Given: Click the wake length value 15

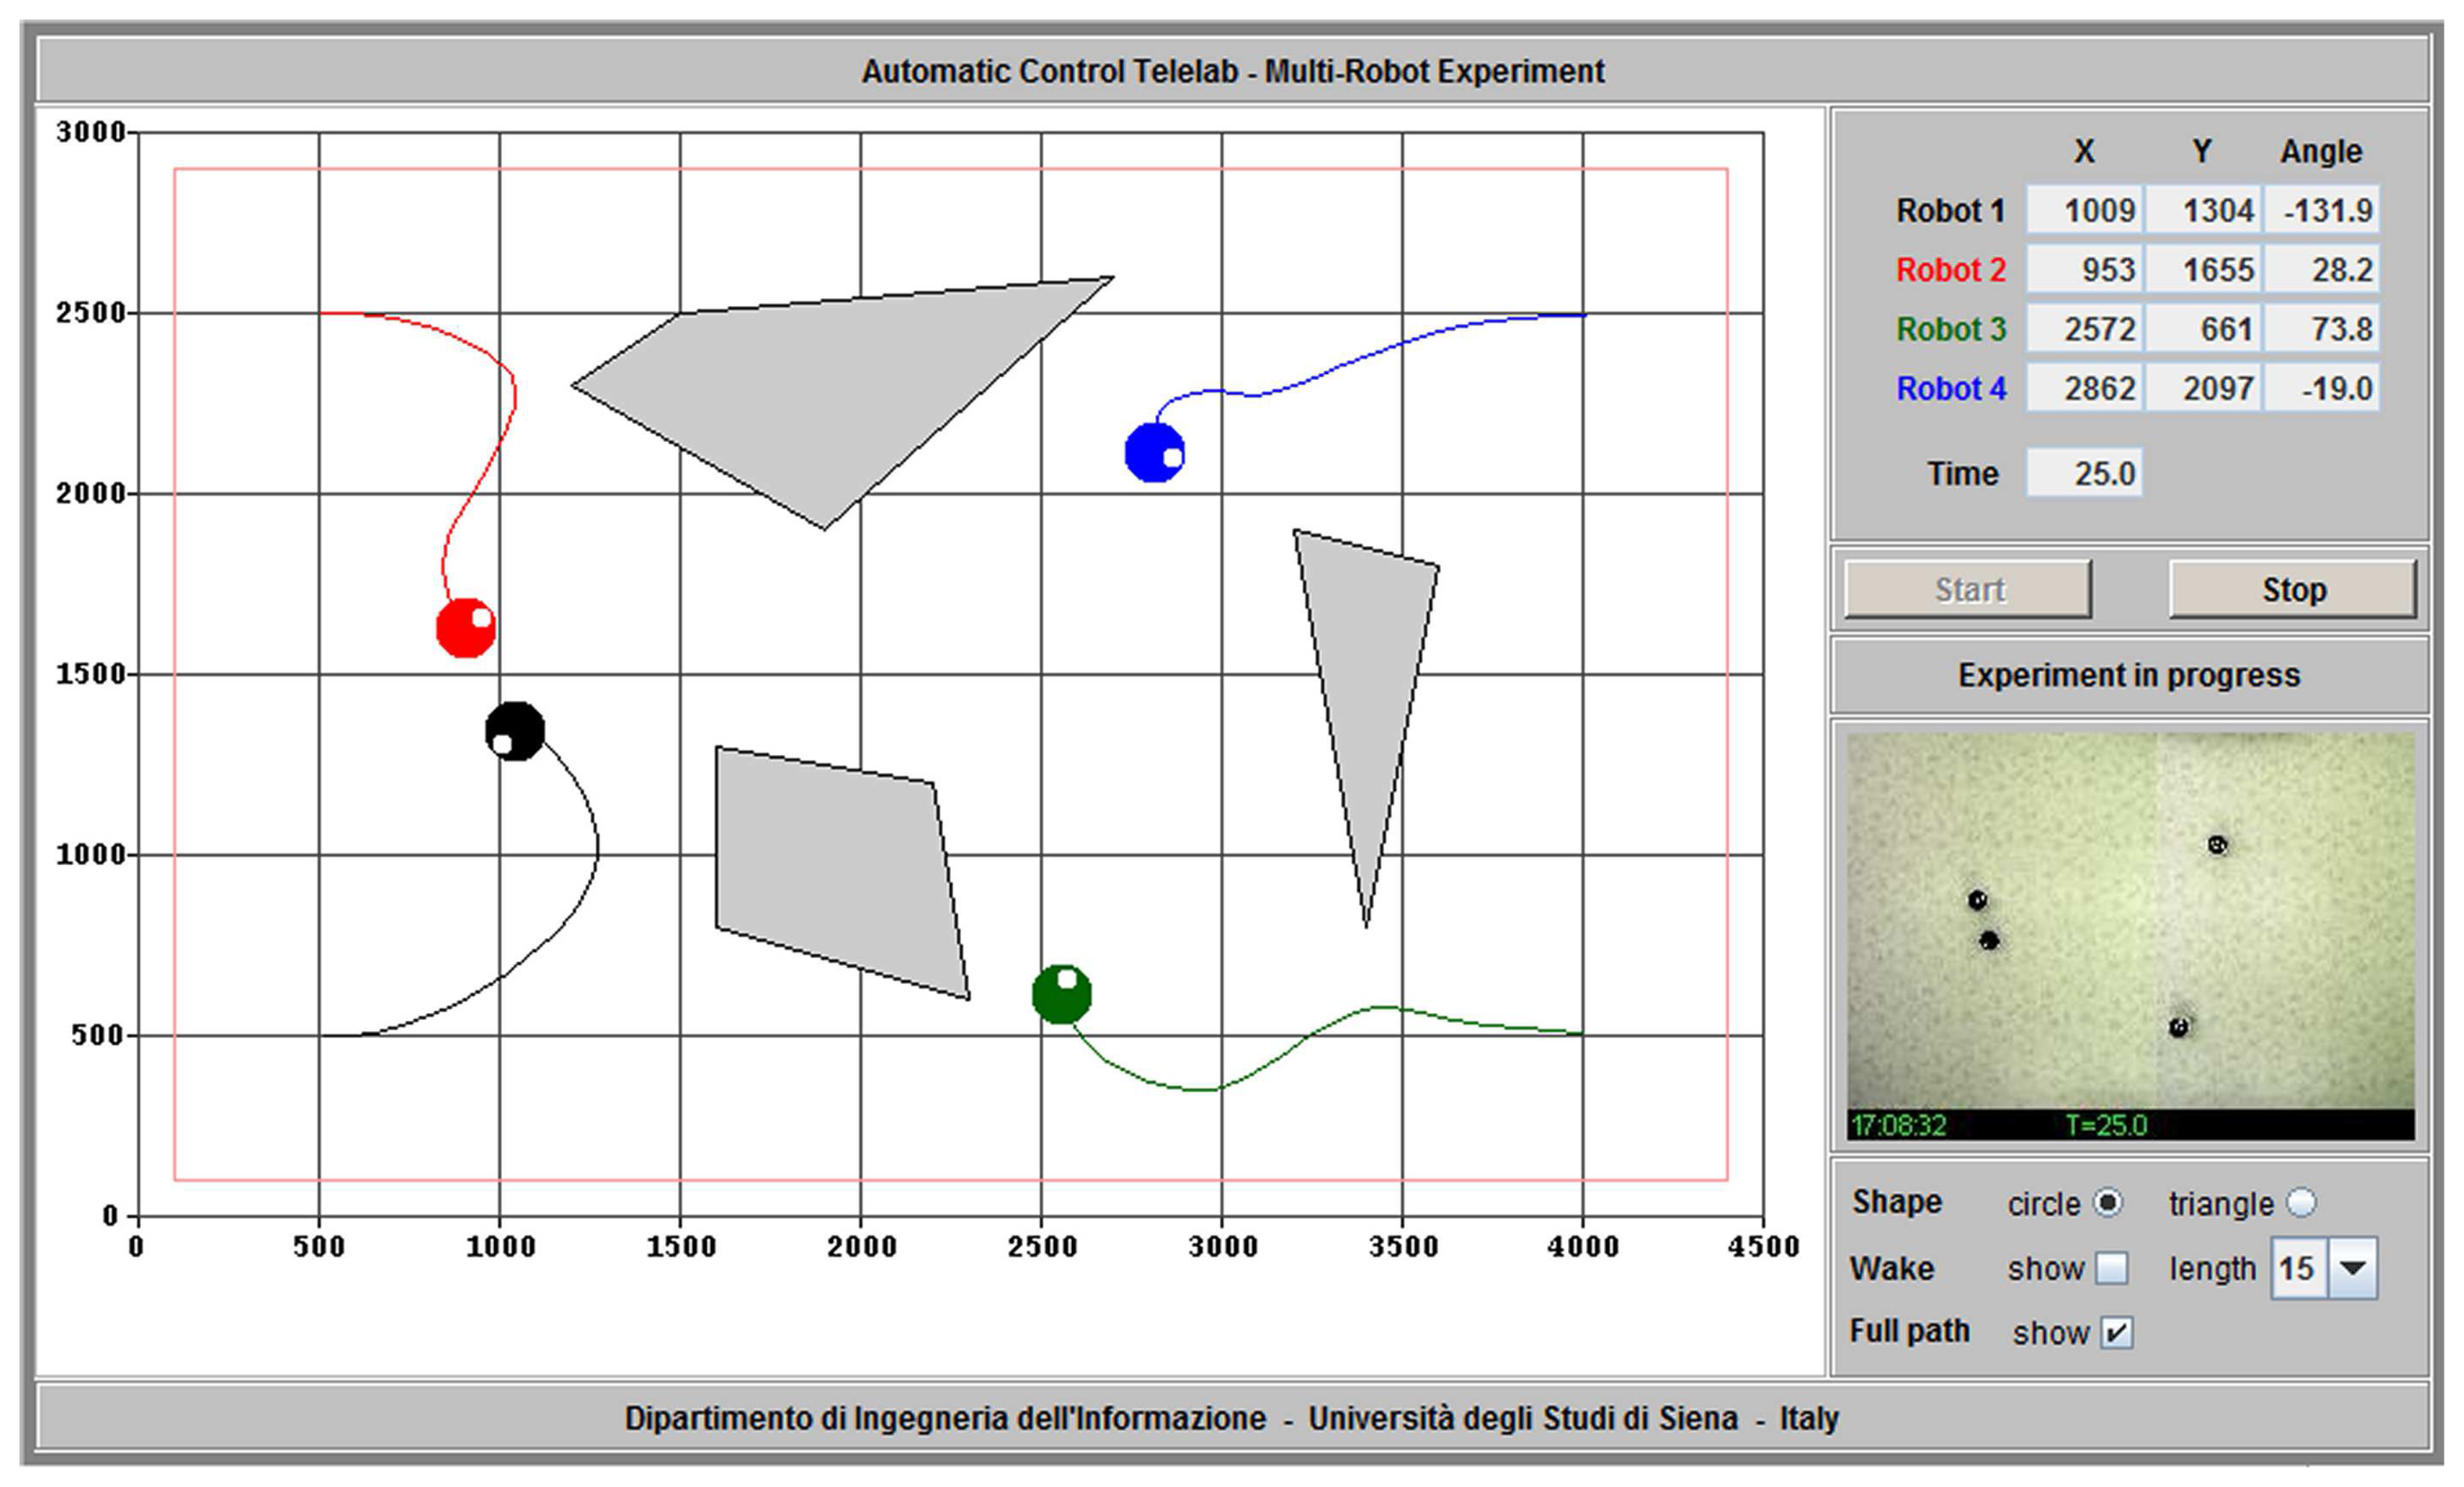Looking at the screenshot, I should tap(2298, 1268).
